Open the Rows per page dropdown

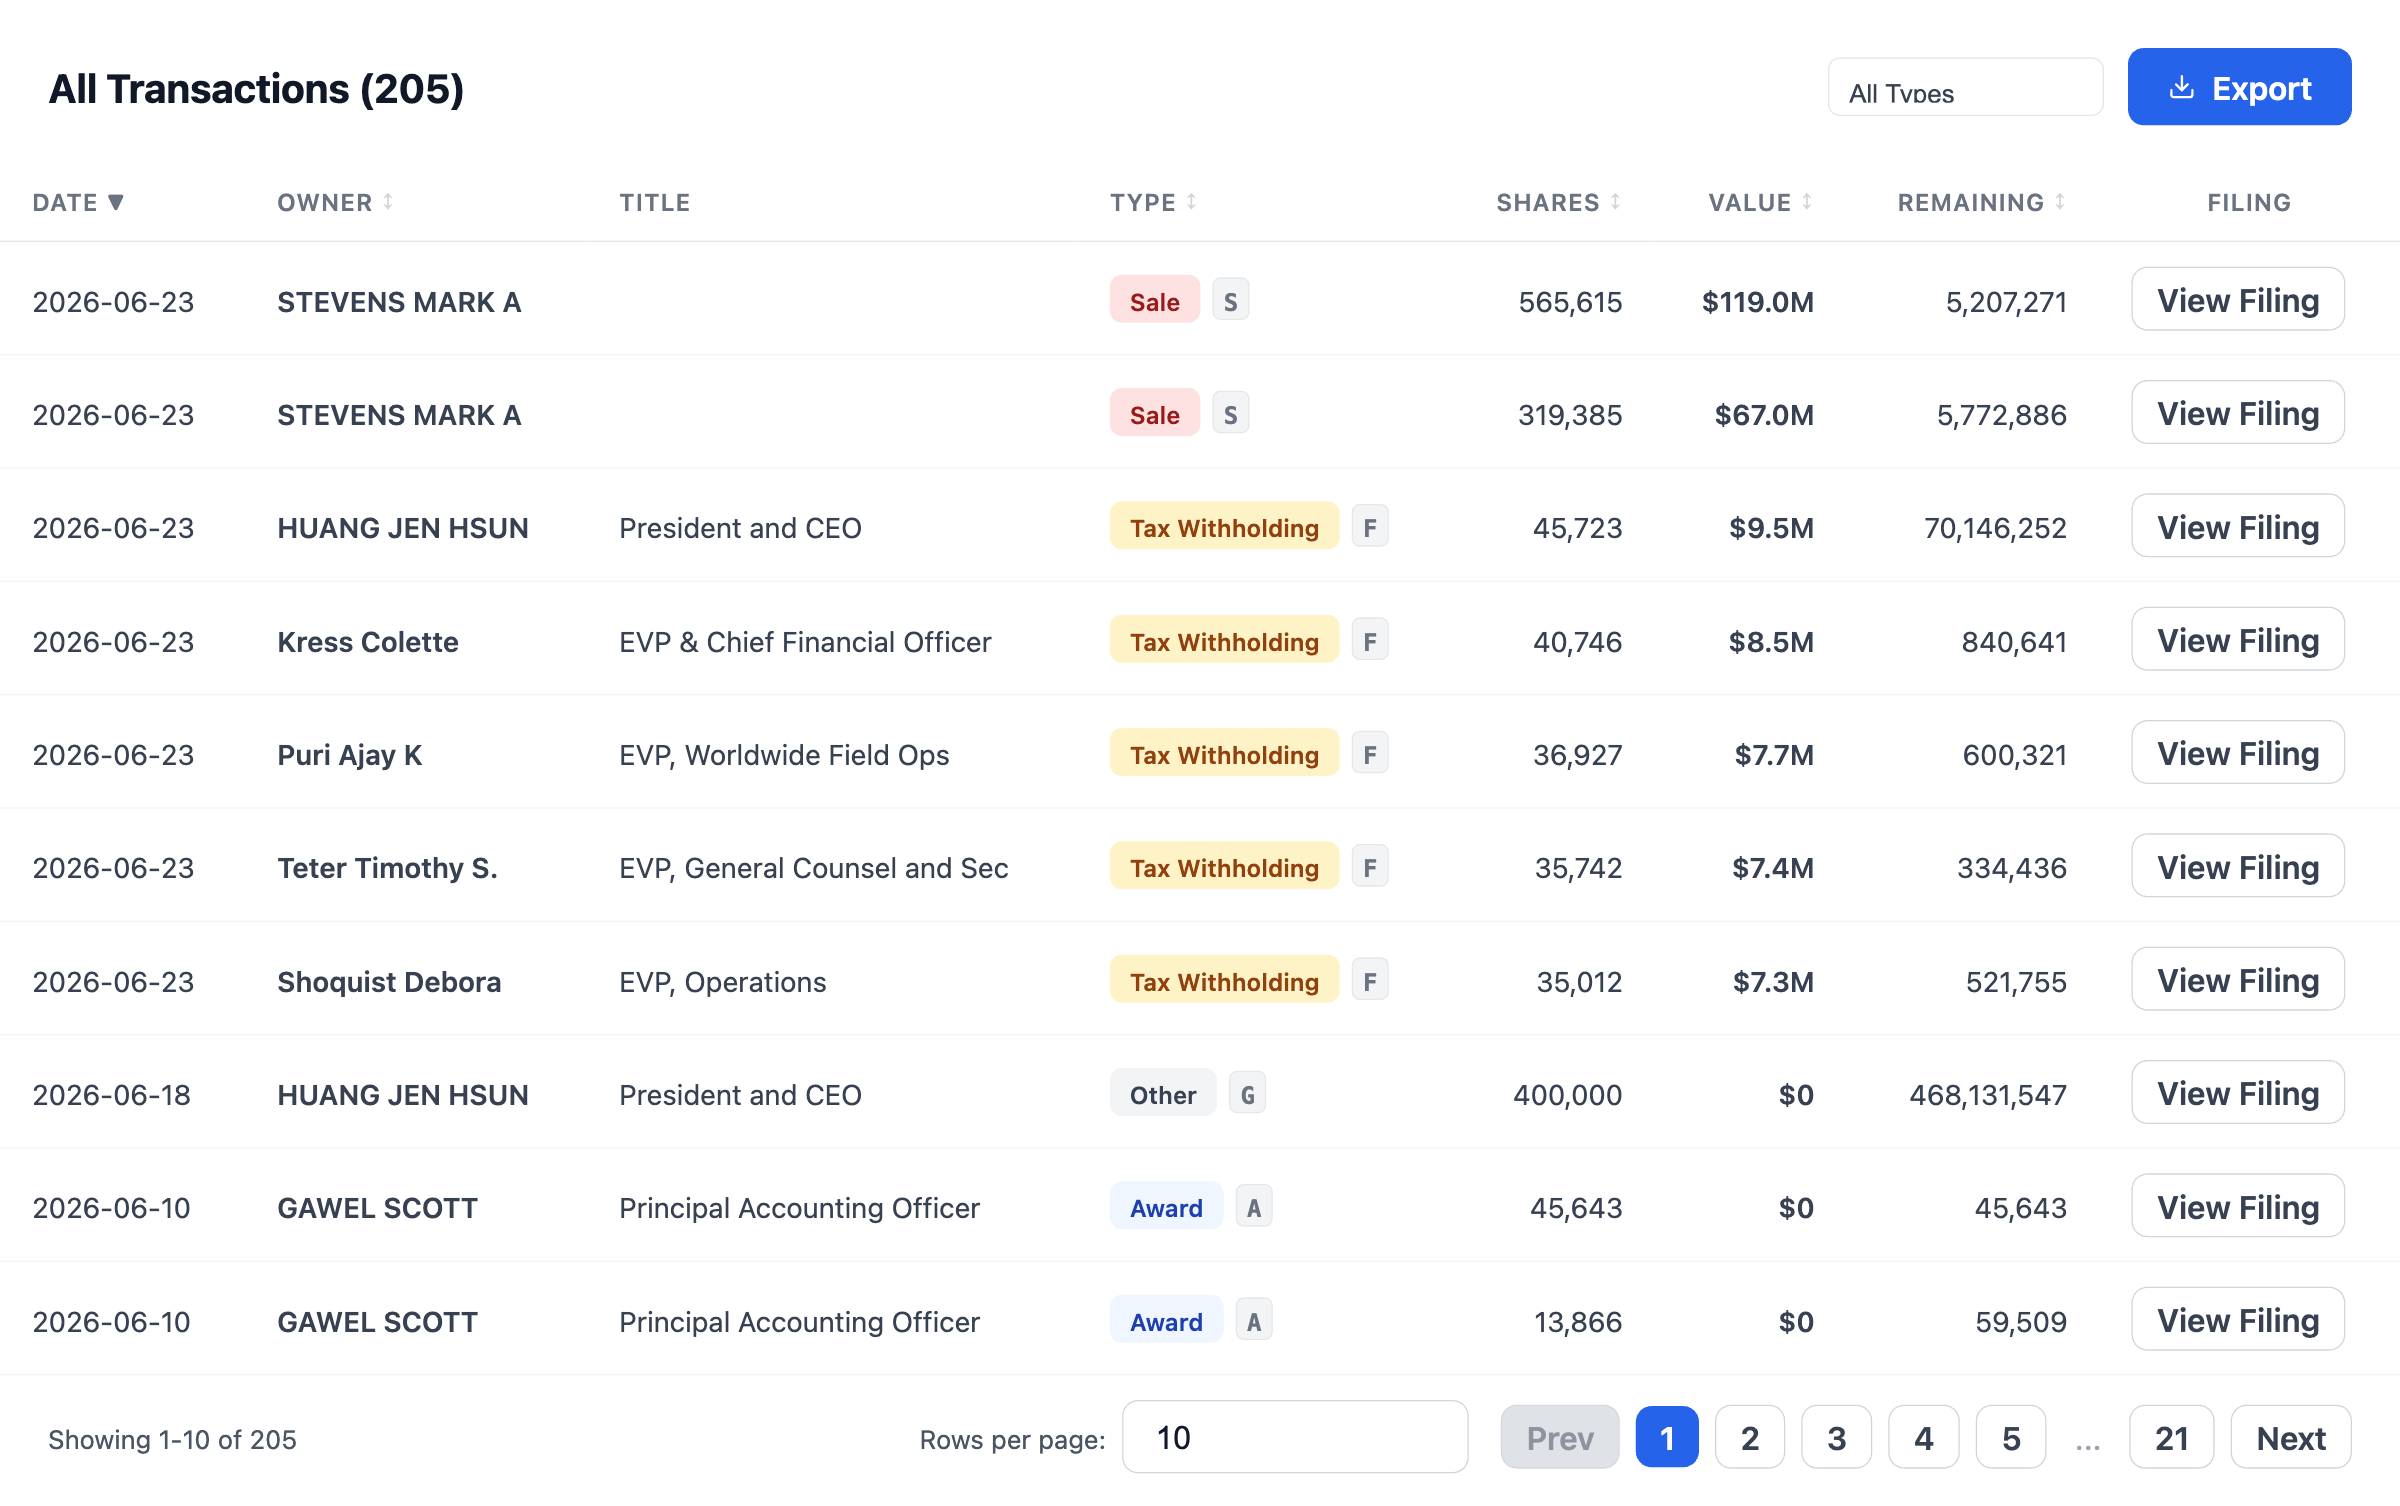click(1295, 1437)
